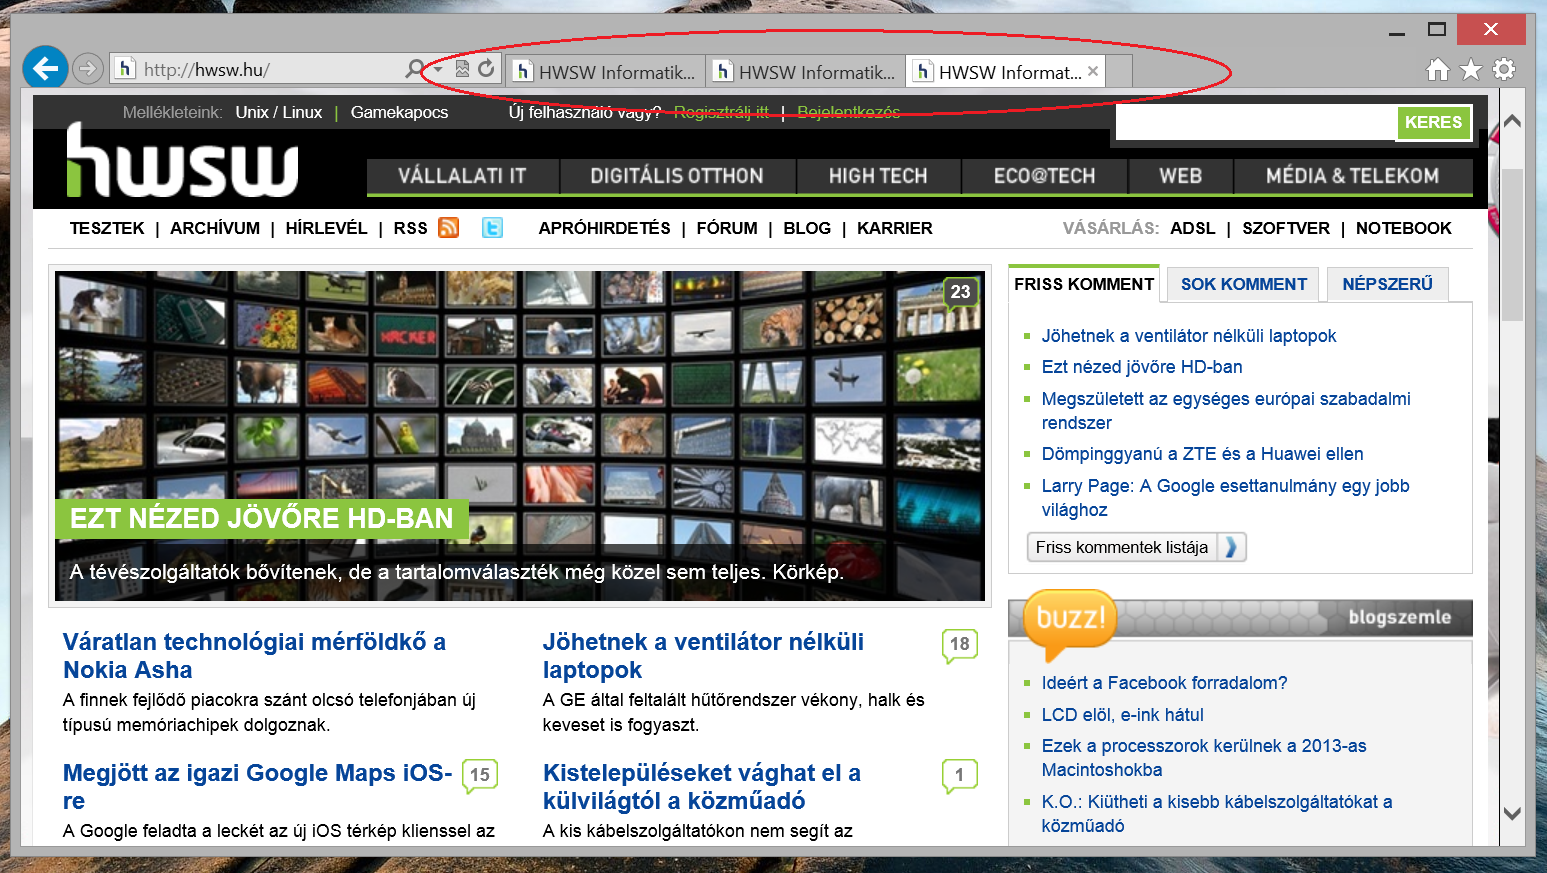Image resolution: width=1547 pixels, height=873 pixels.
Task: Open Larry Page Google esettanulmány comment link
Action: 1225,498
